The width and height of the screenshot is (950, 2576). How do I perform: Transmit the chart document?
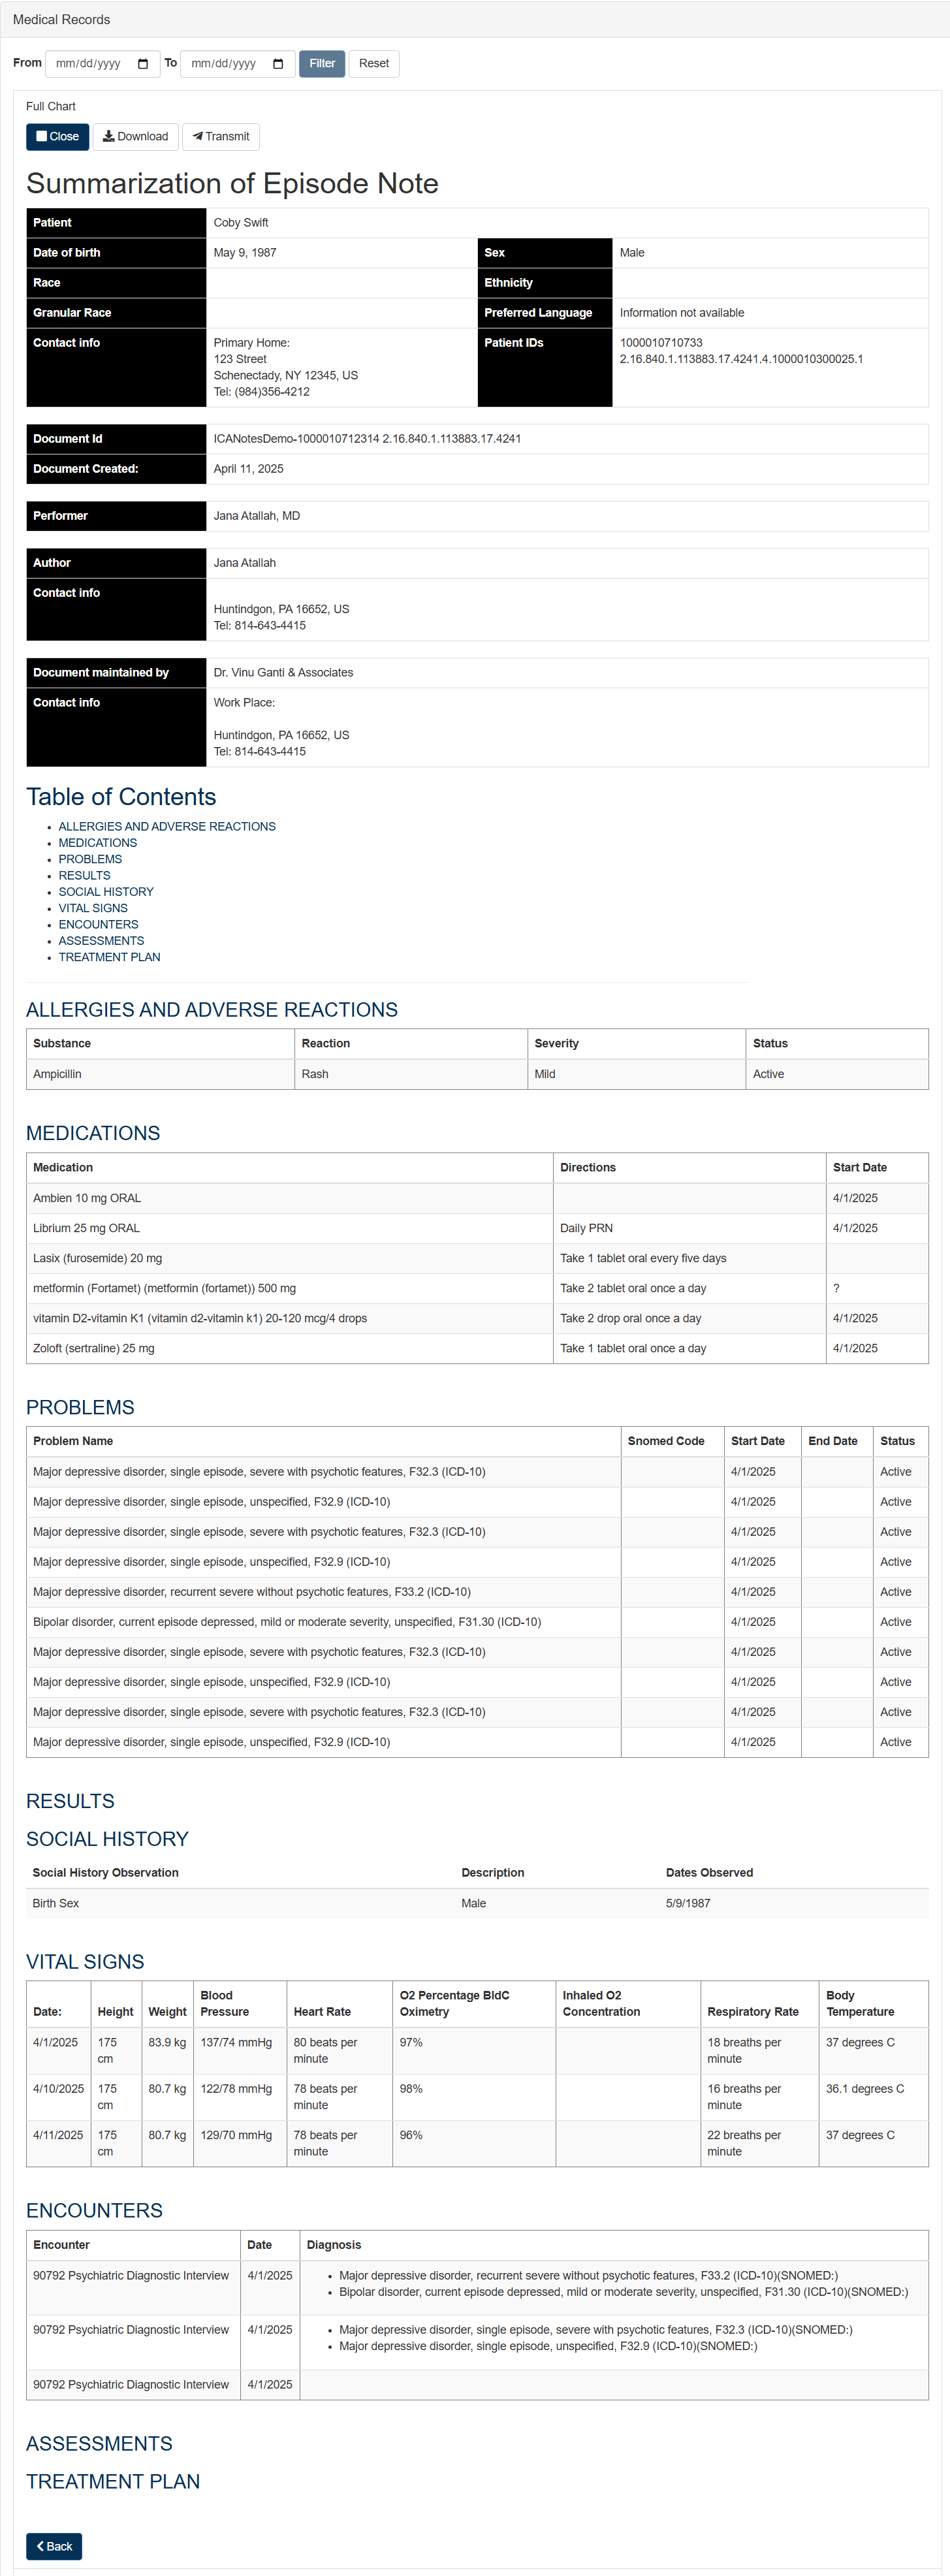pyautogui.click(x=220, y=137)
